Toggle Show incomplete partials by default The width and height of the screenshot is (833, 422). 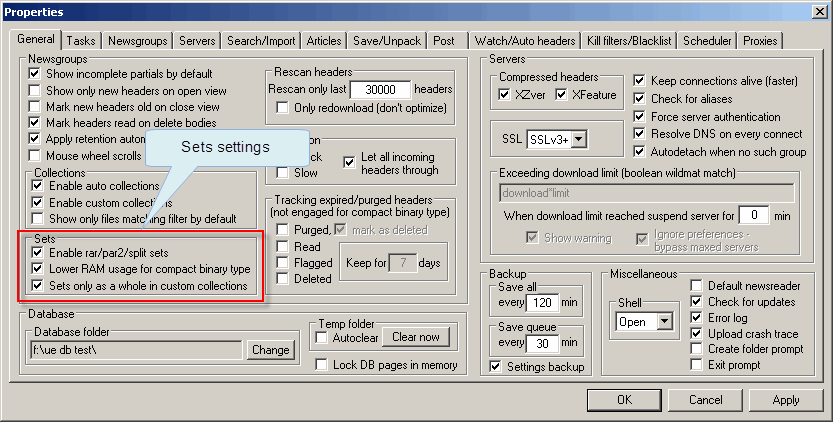point(35,74)
